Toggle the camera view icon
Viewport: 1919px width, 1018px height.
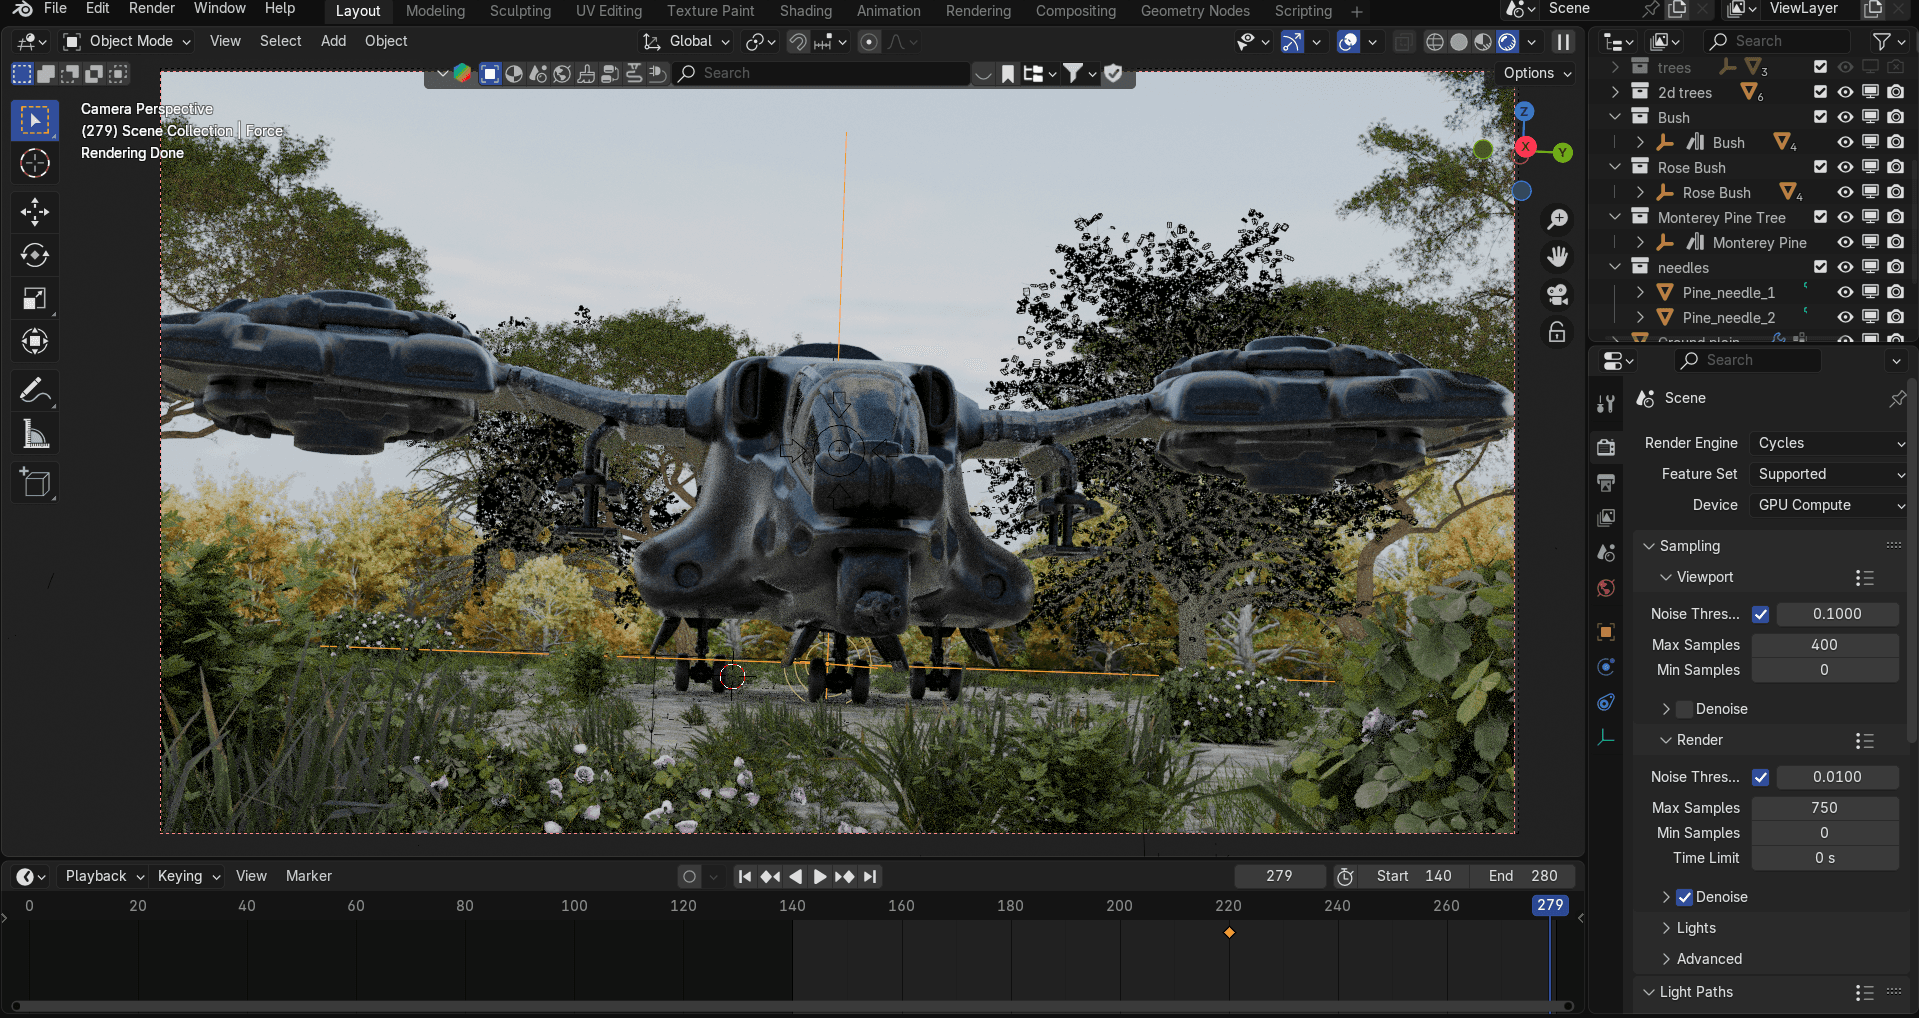pos(1557,294)
